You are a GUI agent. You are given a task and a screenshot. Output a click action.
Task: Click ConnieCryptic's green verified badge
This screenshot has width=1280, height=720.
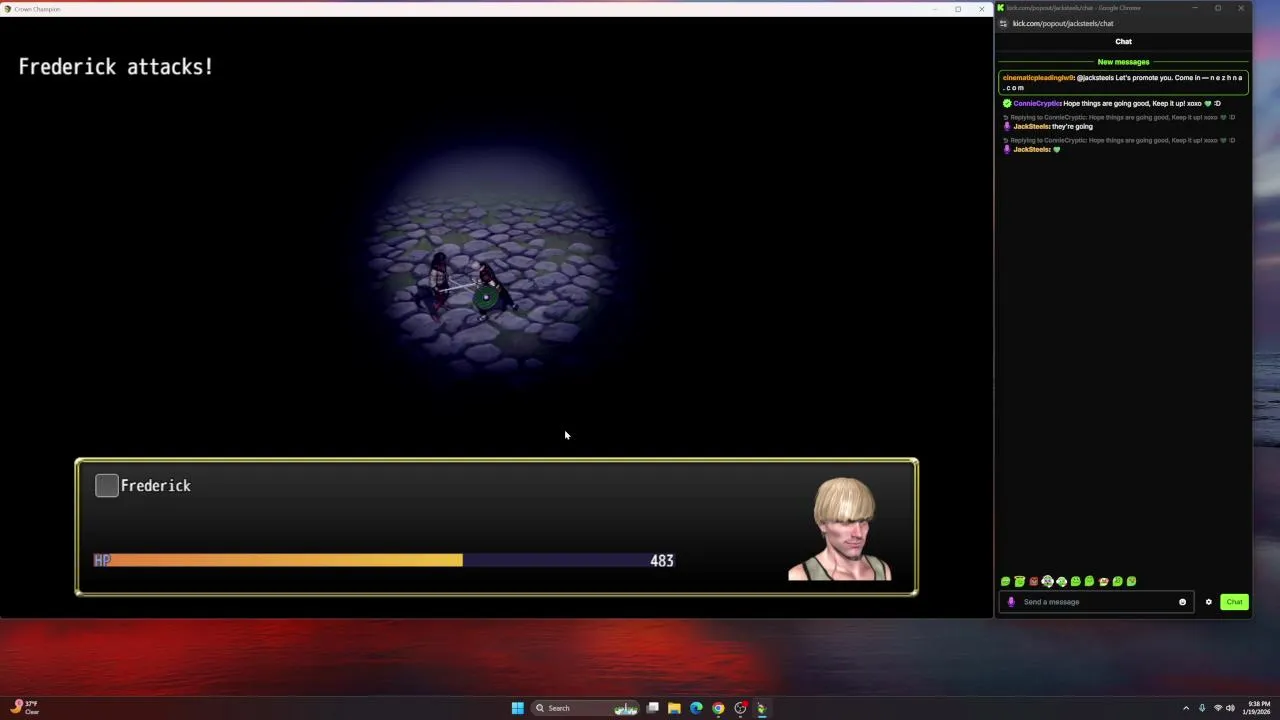click(1007, 103)
